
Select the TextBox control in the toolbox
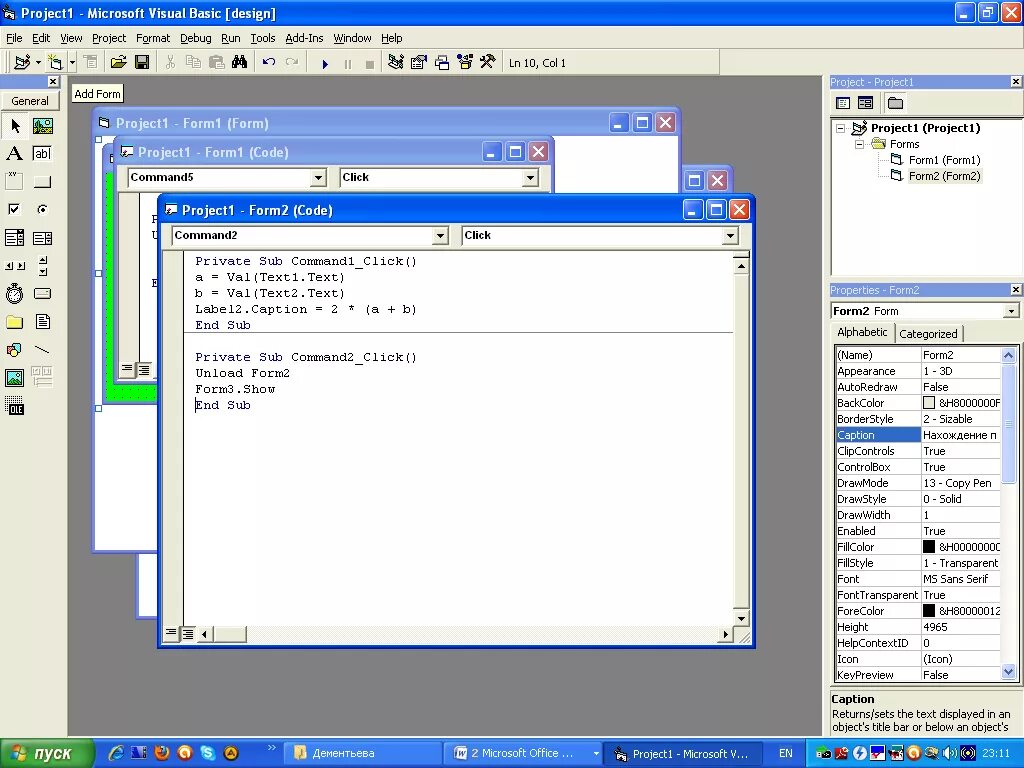[x=42, y=153]
